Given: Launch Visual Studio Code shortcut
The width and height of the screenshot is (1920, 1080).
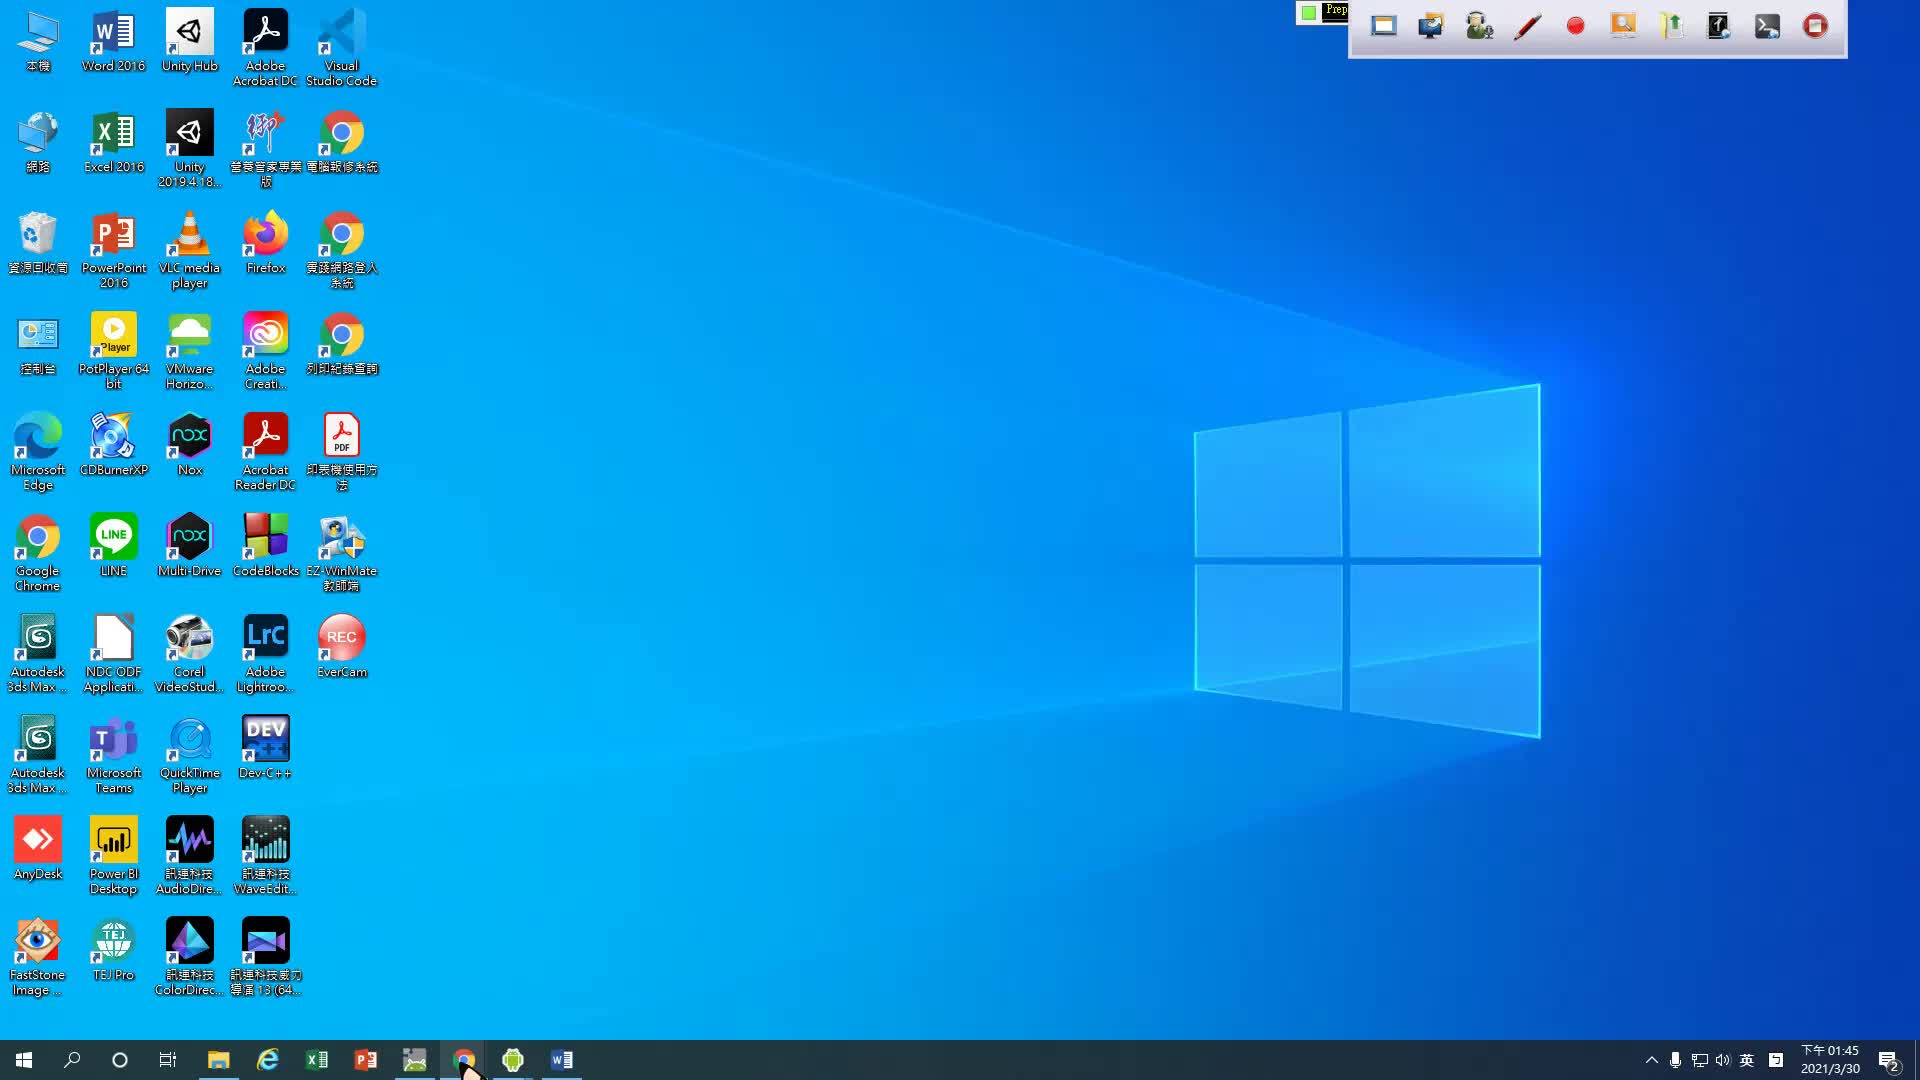Looking at the screenshot, I should pyautogui.click(x=341, y=49).
